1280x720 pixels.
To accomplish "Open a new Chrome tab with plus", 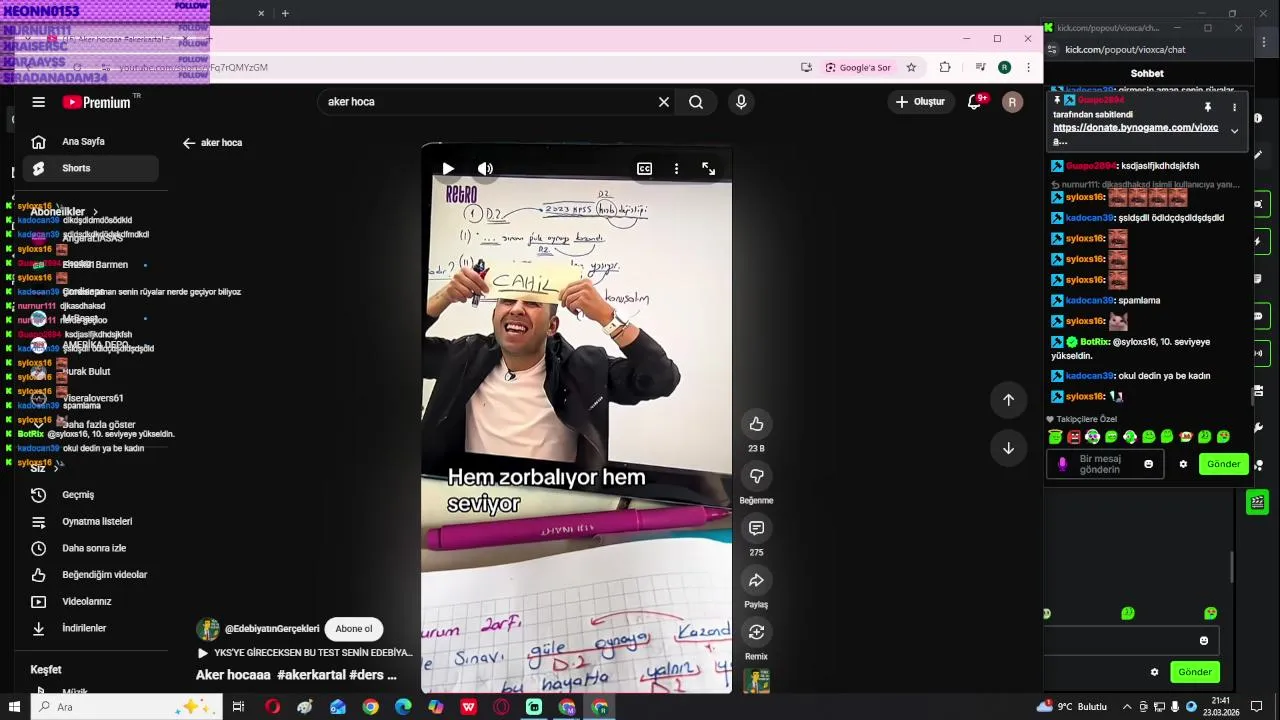I will 285,13.
